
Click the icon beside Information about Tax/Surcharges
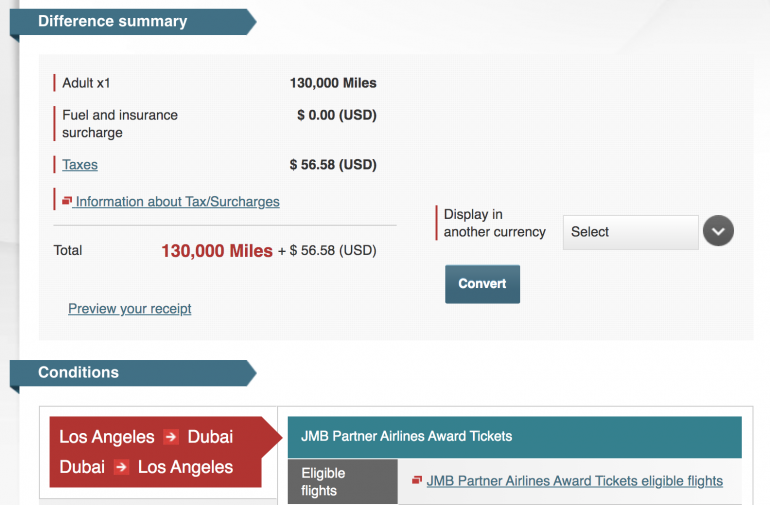point(67,201)
